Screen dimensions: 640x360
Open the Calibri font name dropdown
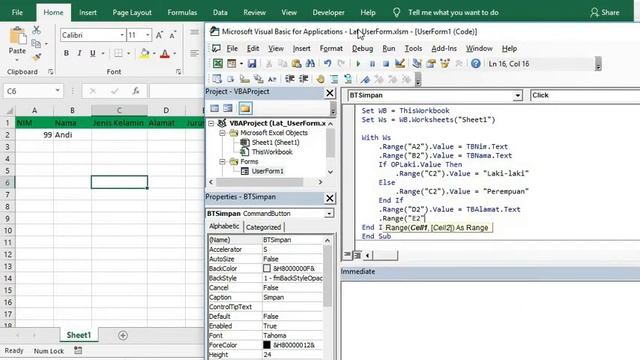pos(122,35)
